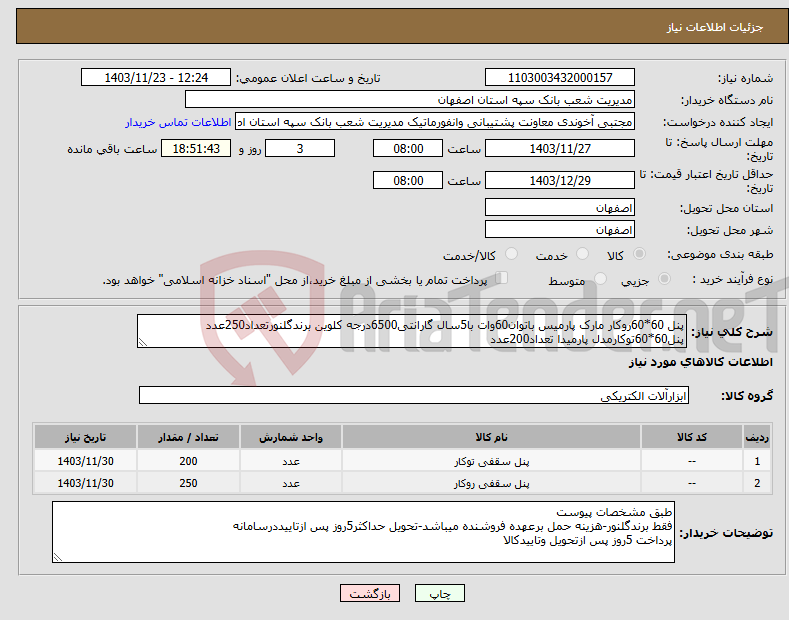
Task: Click the ردیف column header
Action: tap(757, 437)
